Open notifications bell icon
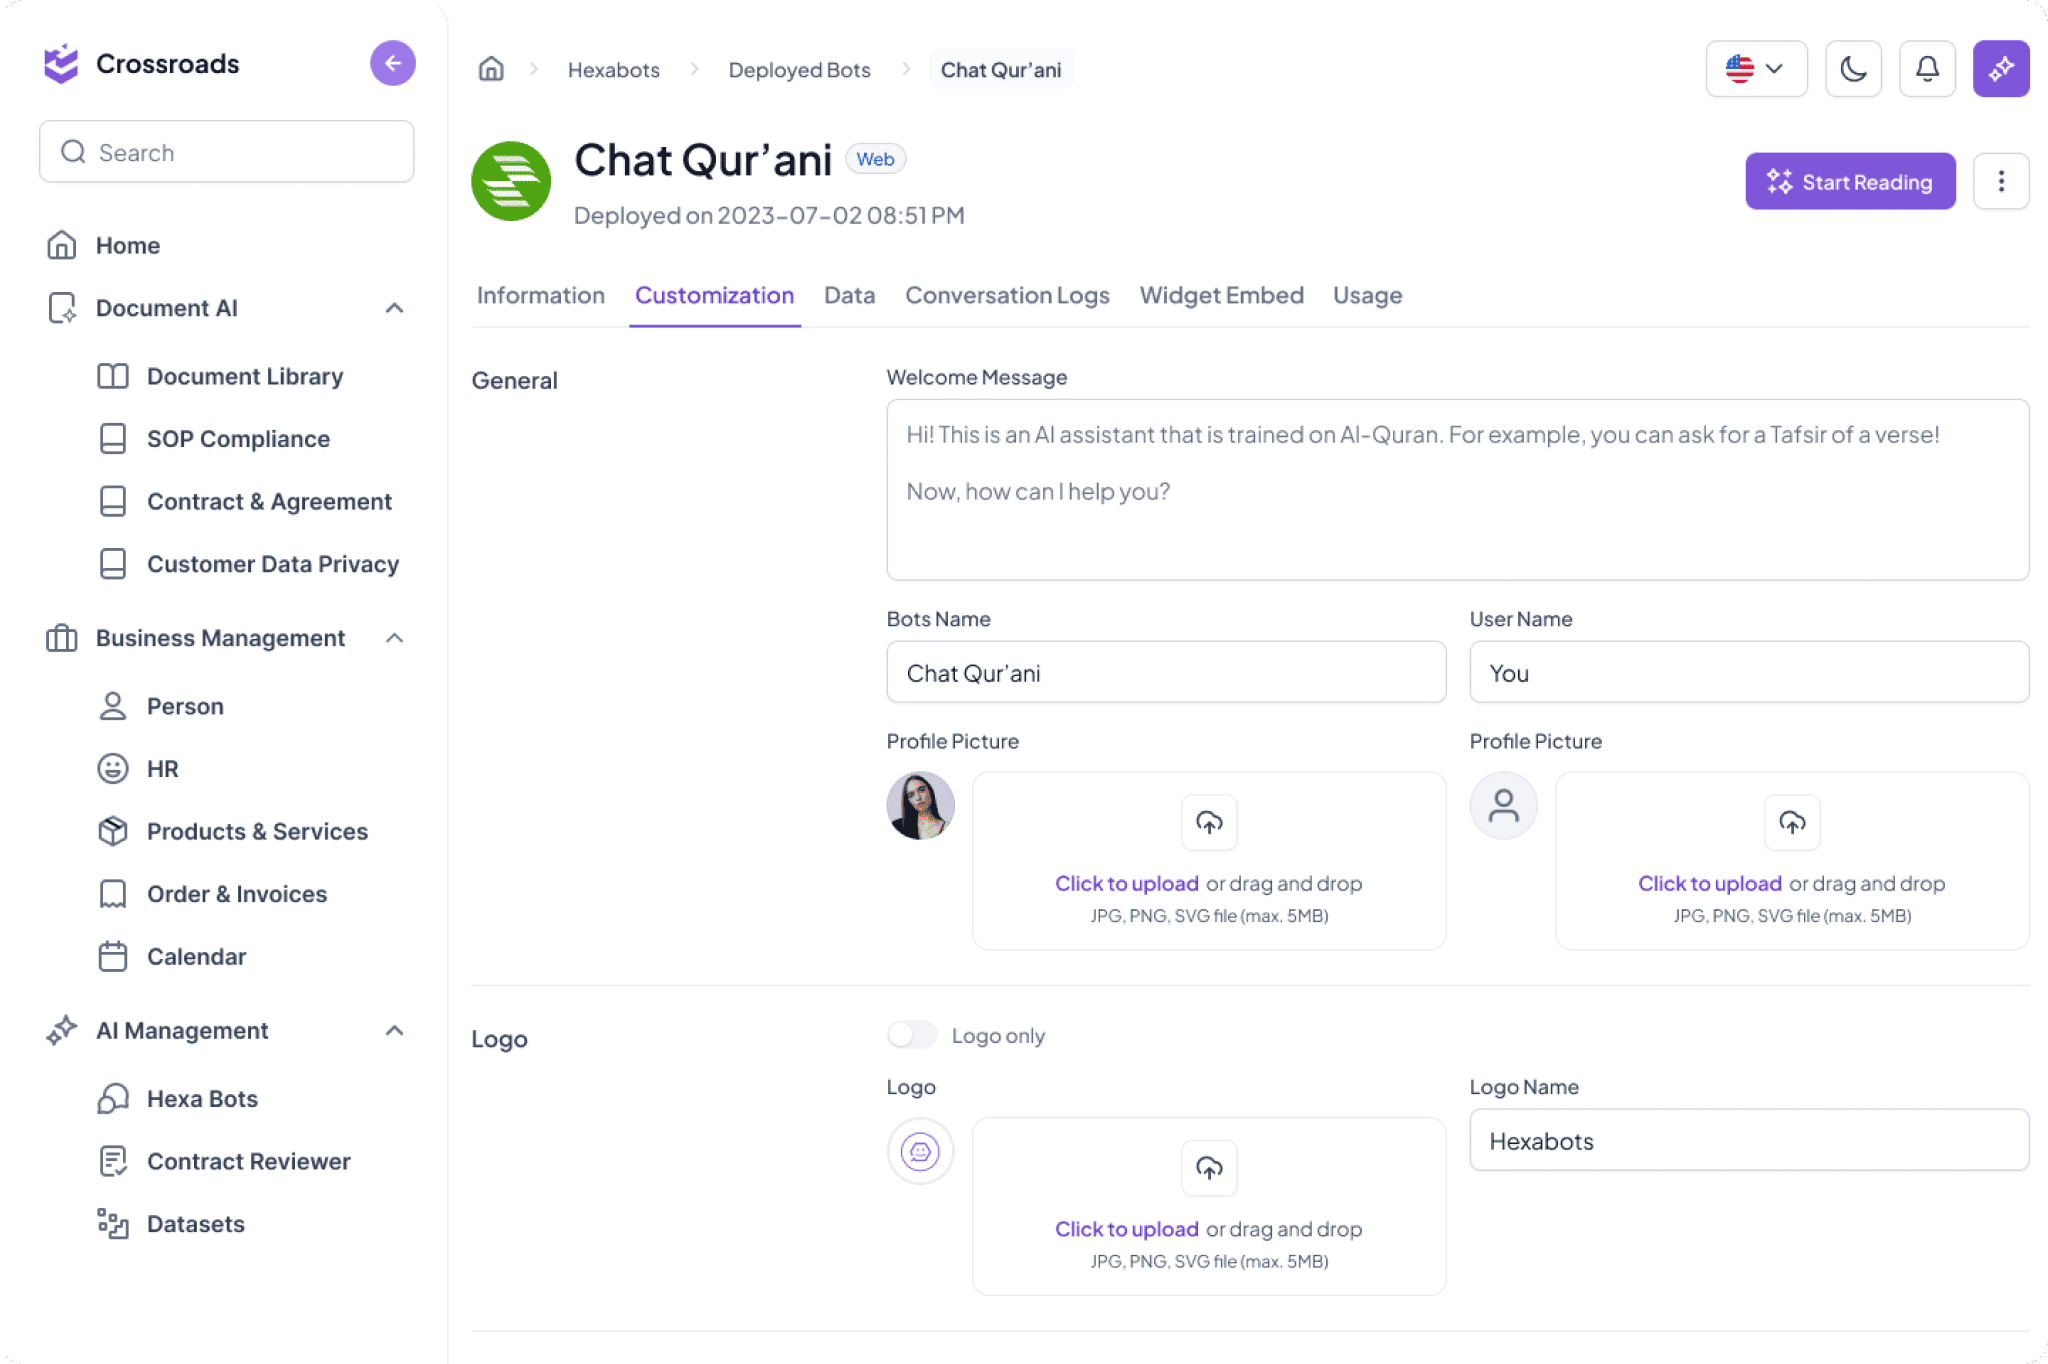 point(1927,69)
